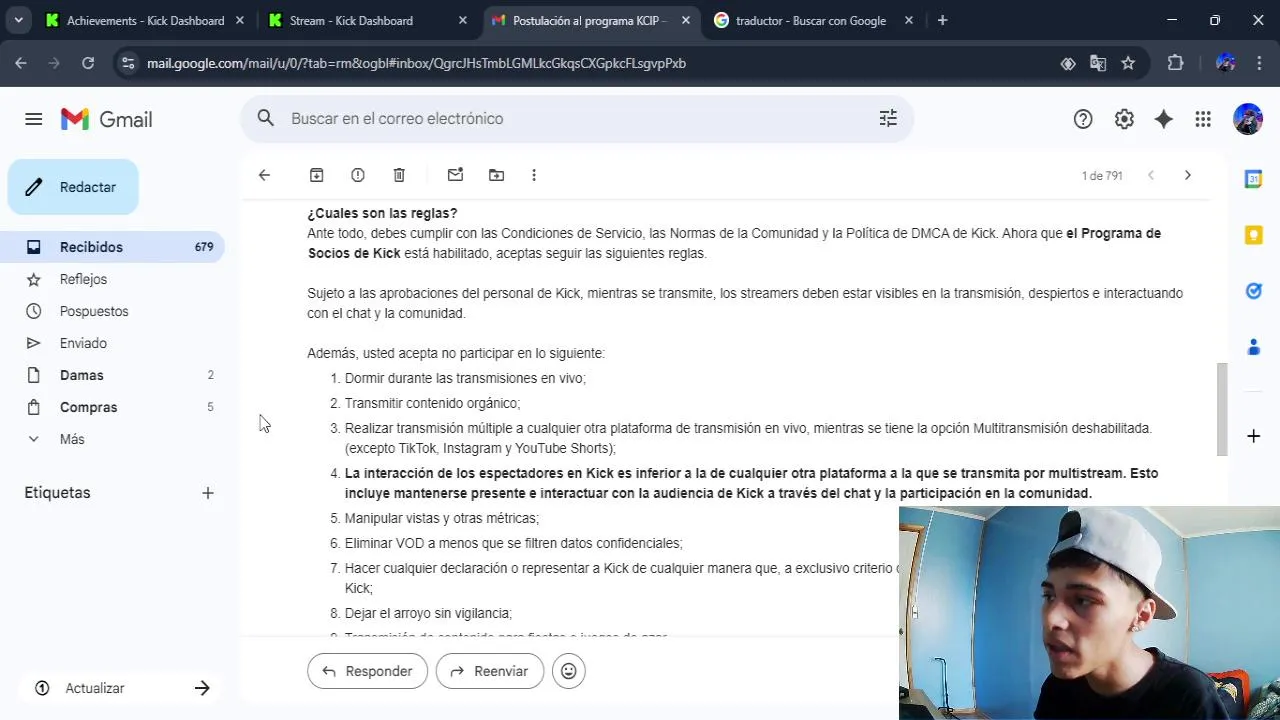Switch to traductor Google search tab
The height and width of the screenshot is (720, 1280).
coord(811,20)
